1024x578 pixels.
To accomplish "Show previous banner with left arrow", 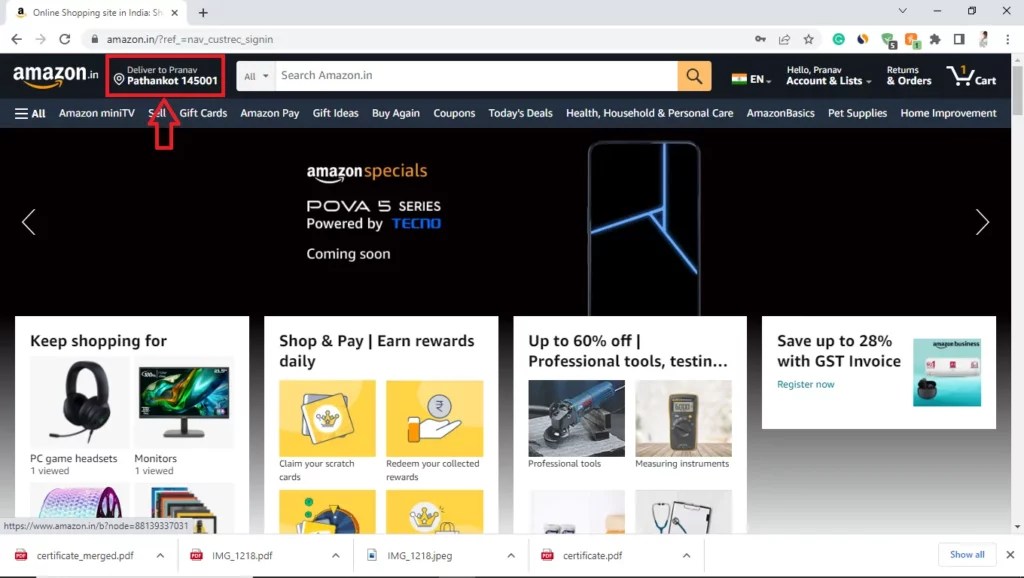I will [29, 223].
